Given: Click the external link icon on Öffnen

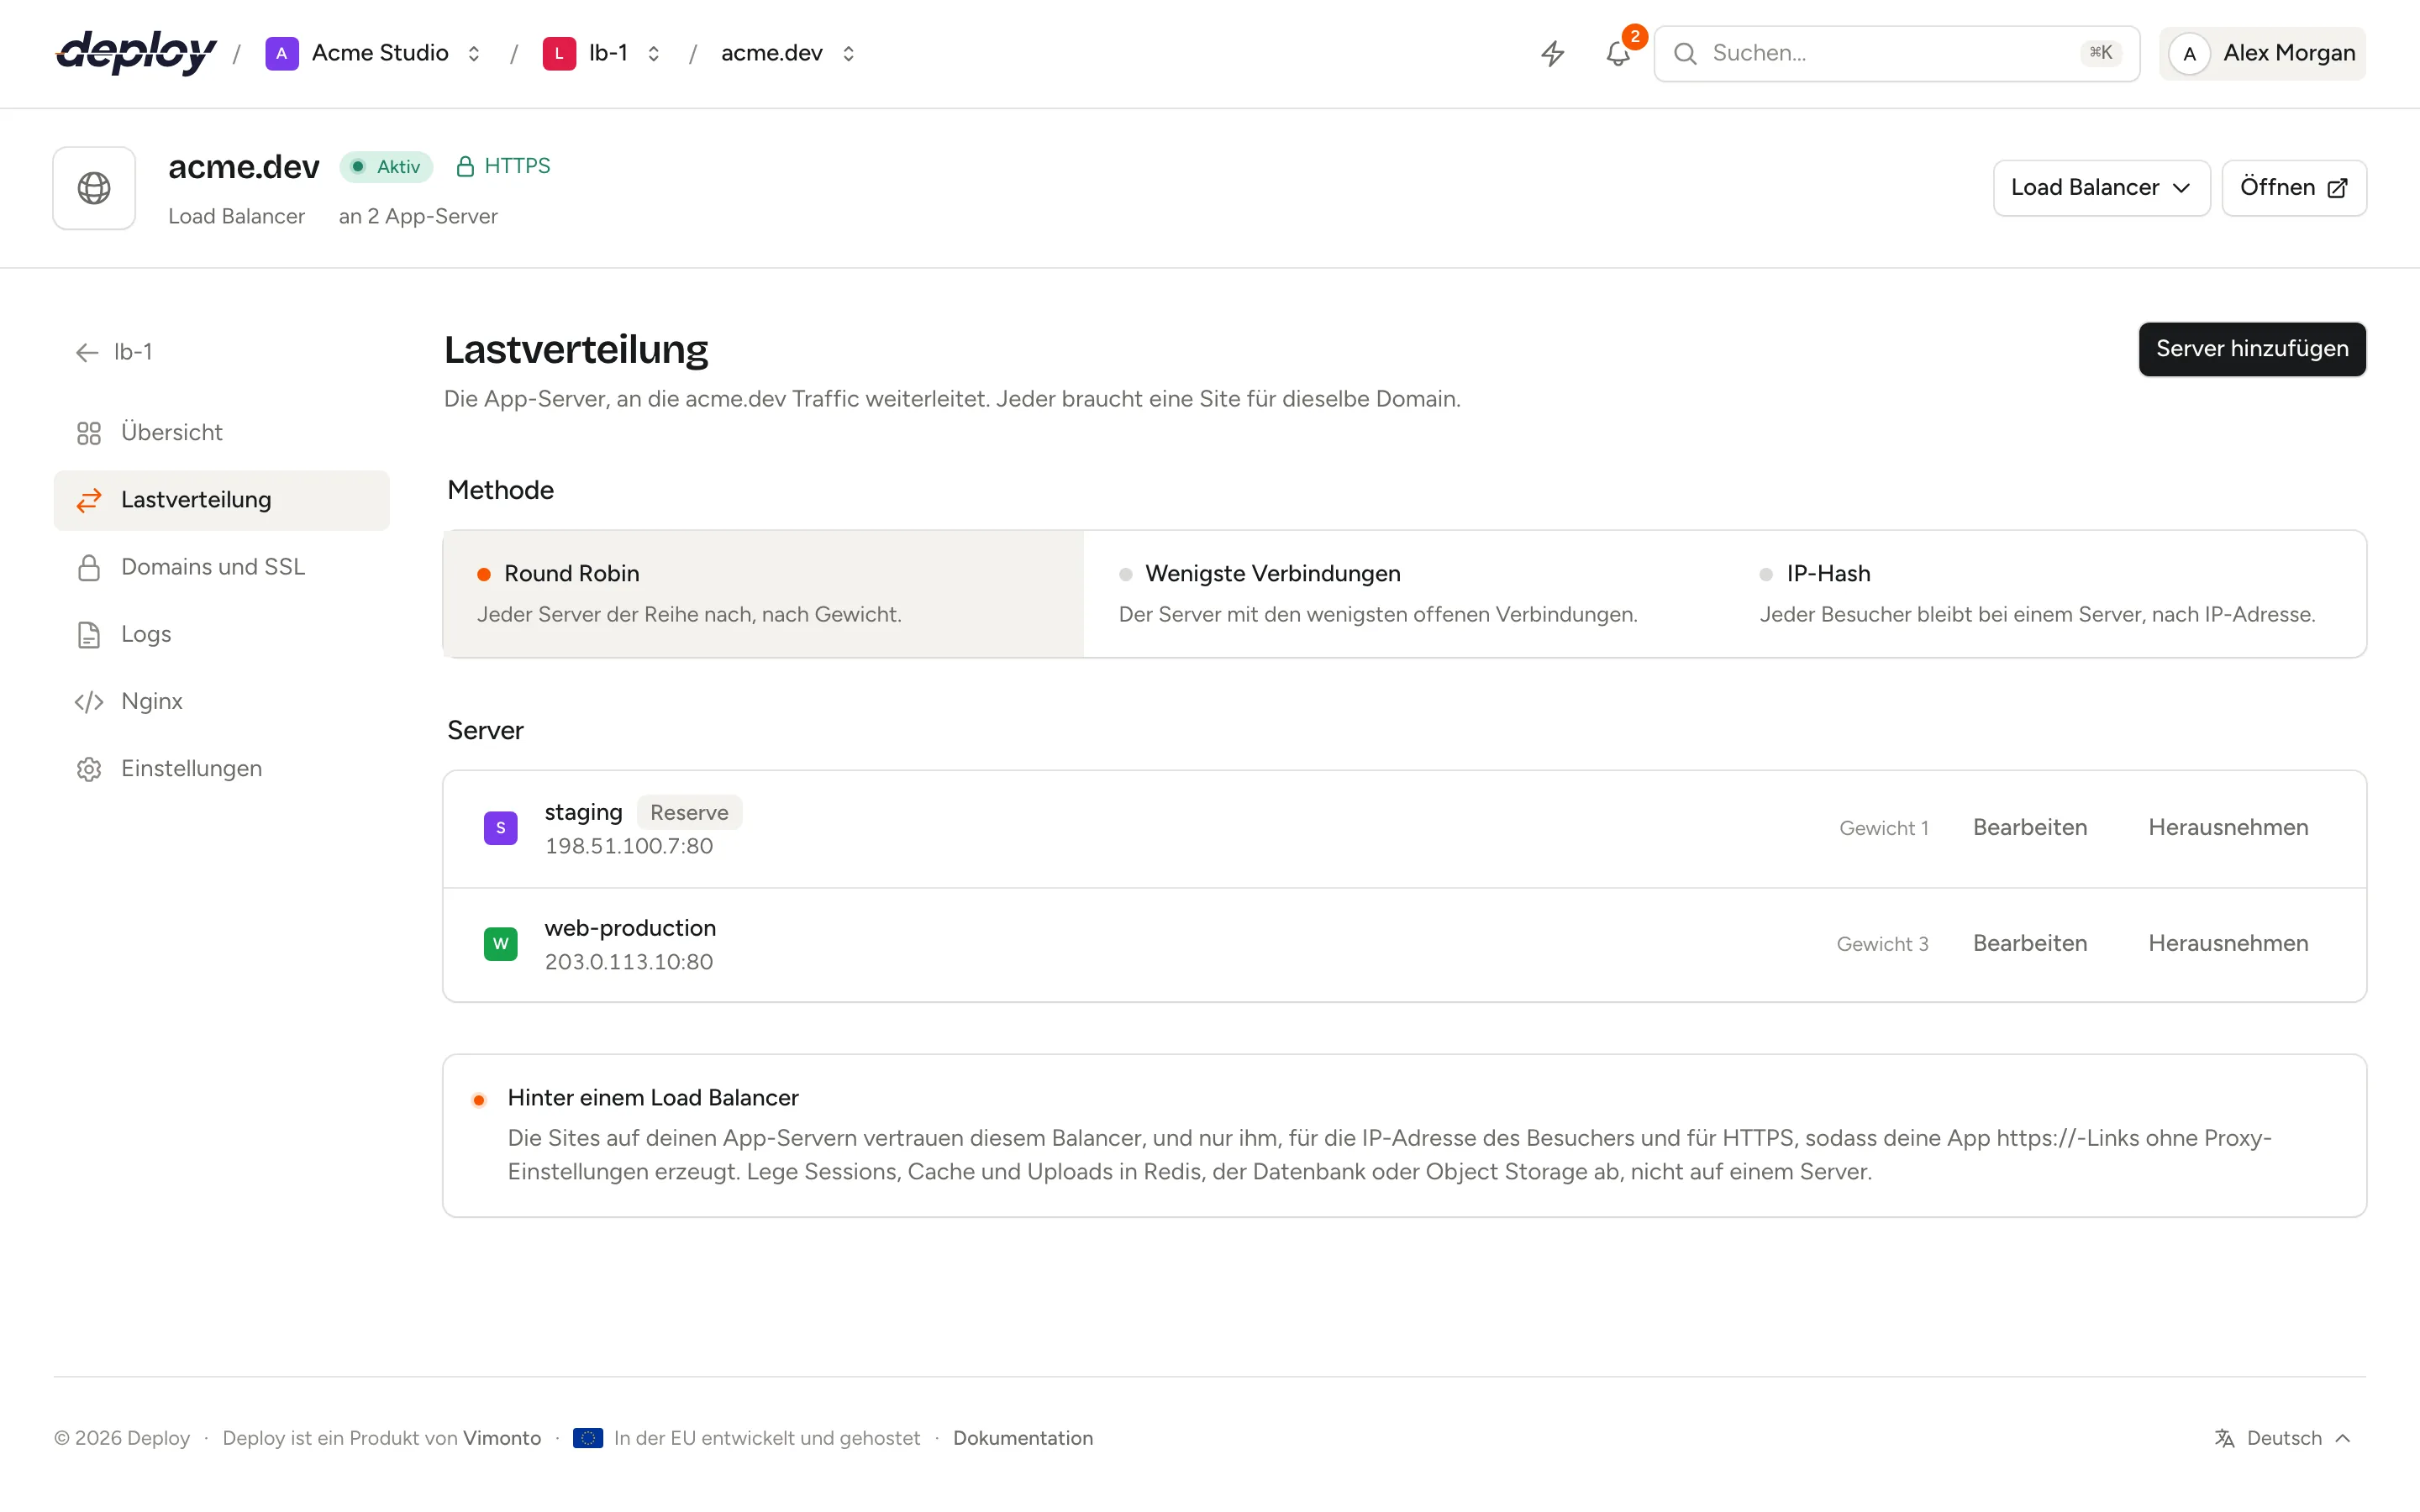Looking at the screenshot, I should pos(2338,188).
